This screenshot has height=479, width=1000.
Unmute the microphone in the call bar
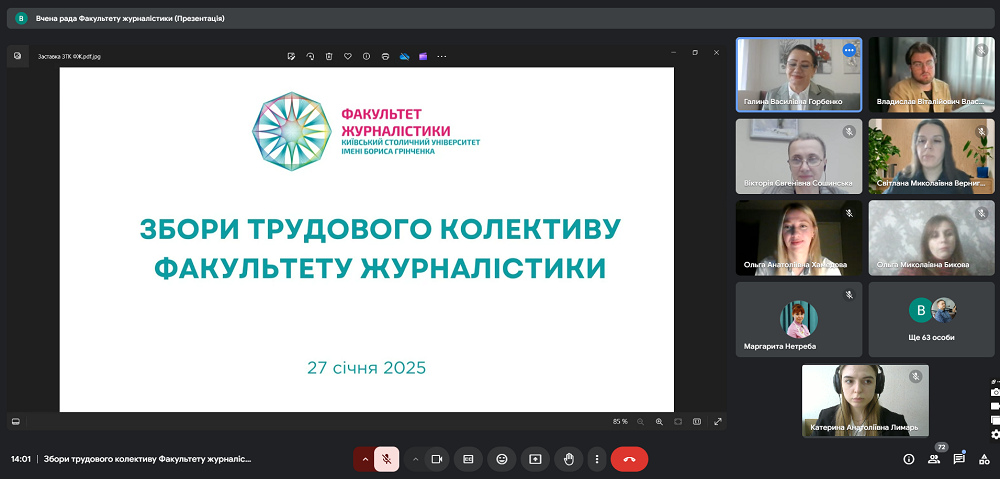click(387, 459)
